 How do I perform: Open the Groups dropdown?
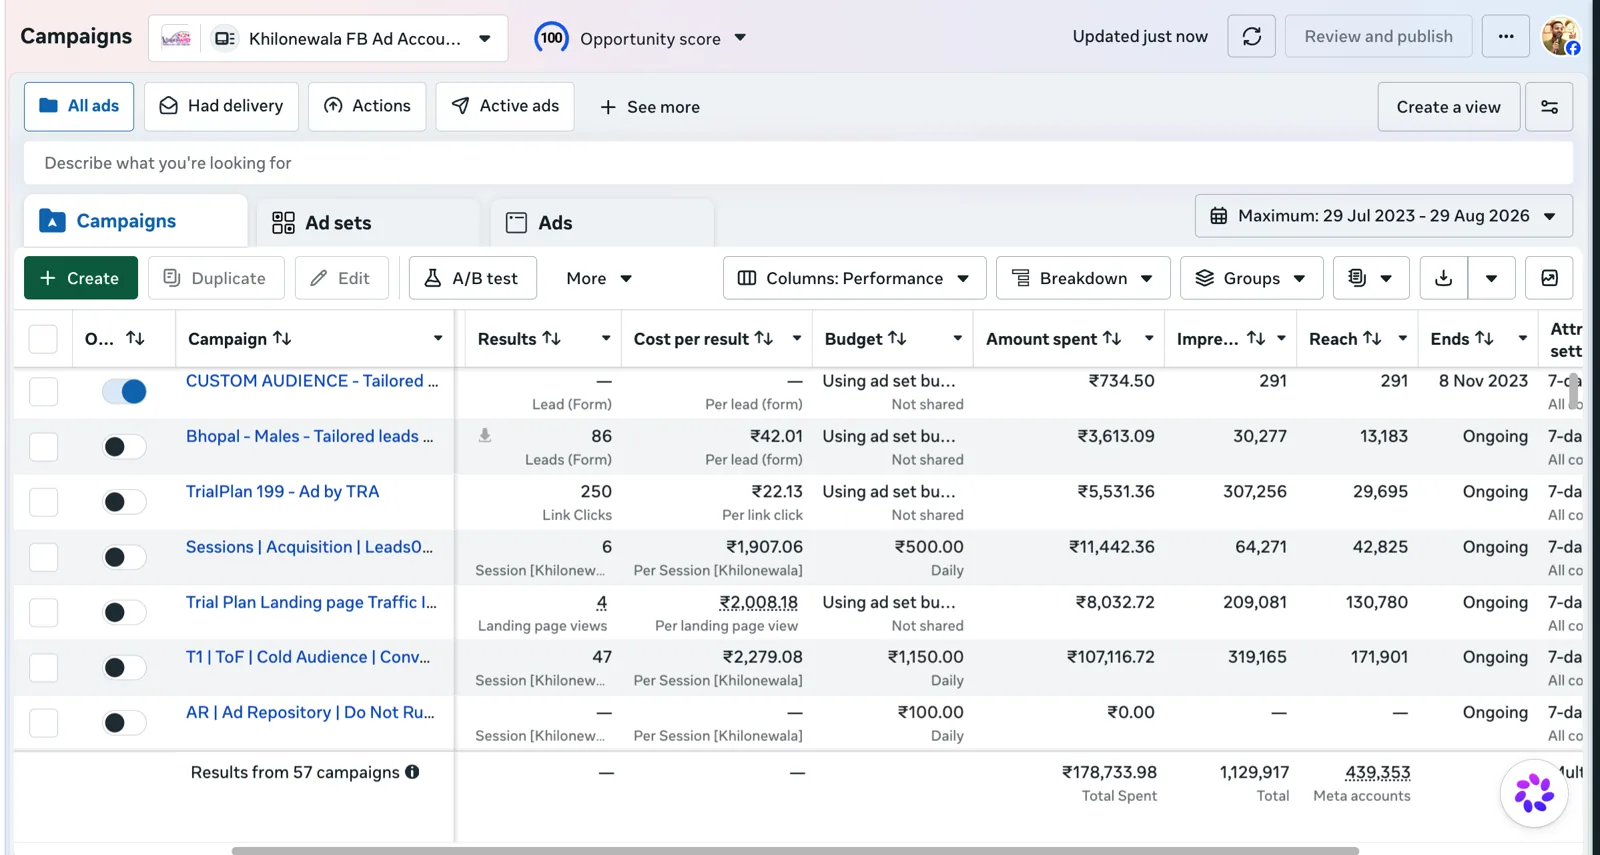[1252, 278]
